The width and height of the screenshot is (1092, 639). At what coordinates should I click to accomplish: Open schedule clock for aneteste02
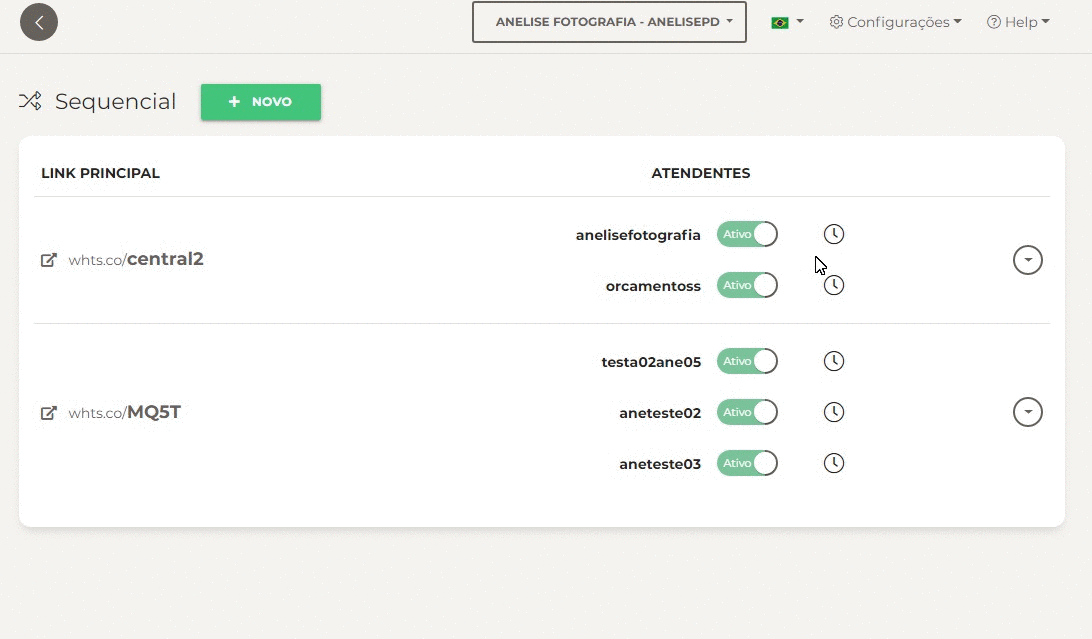(834, 412)
